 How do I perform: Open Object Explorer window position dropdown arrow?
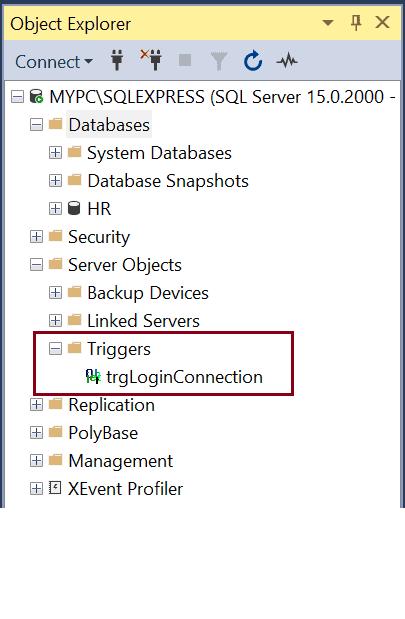pyautogui.click(x=328, y=23)
